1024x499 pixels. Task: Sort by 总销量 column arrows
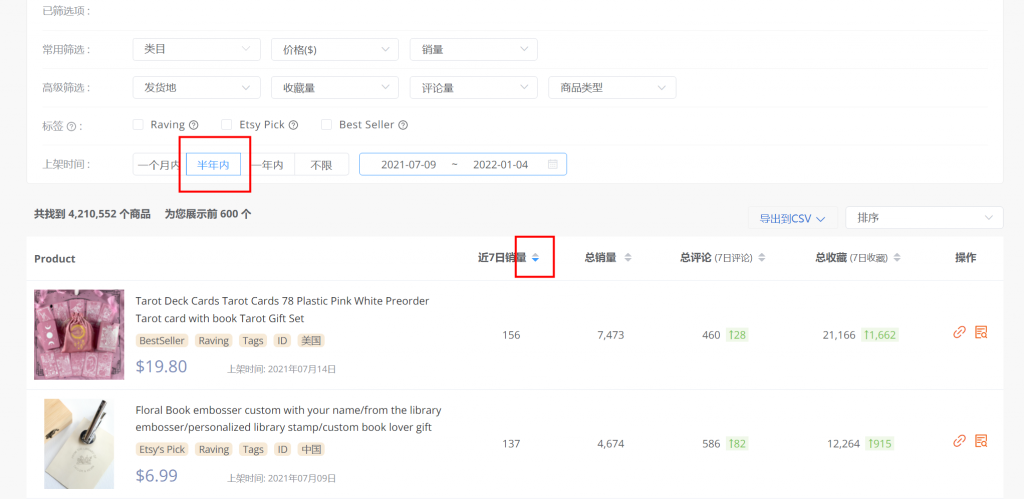[628, 258]
